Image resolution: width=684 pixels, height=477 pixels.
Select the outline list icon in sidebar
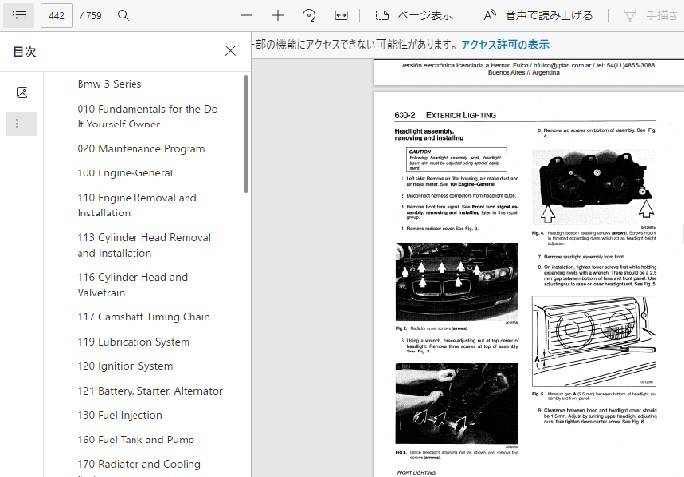pyautogui.click(x=21, y=124)
